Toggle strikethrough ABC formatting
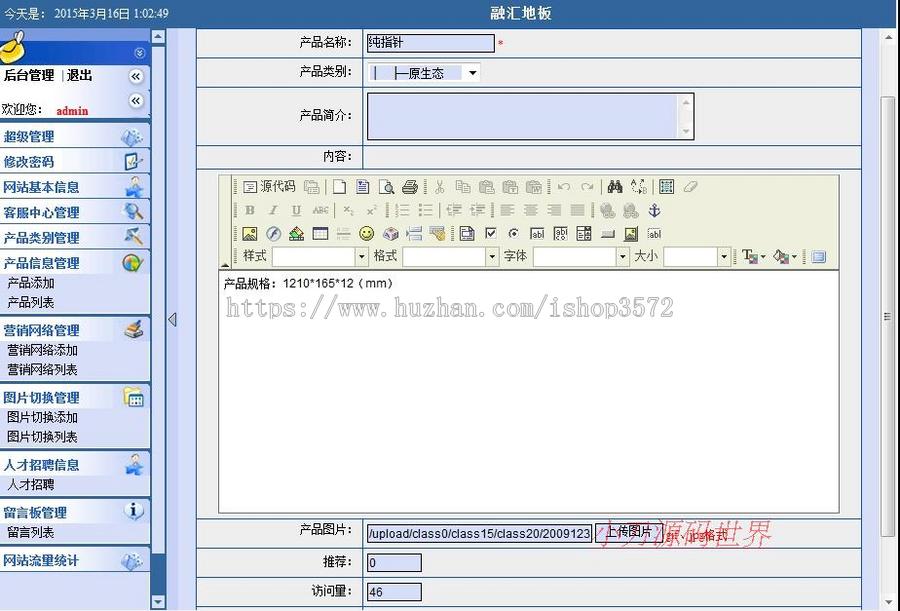 tap(320, 210)
